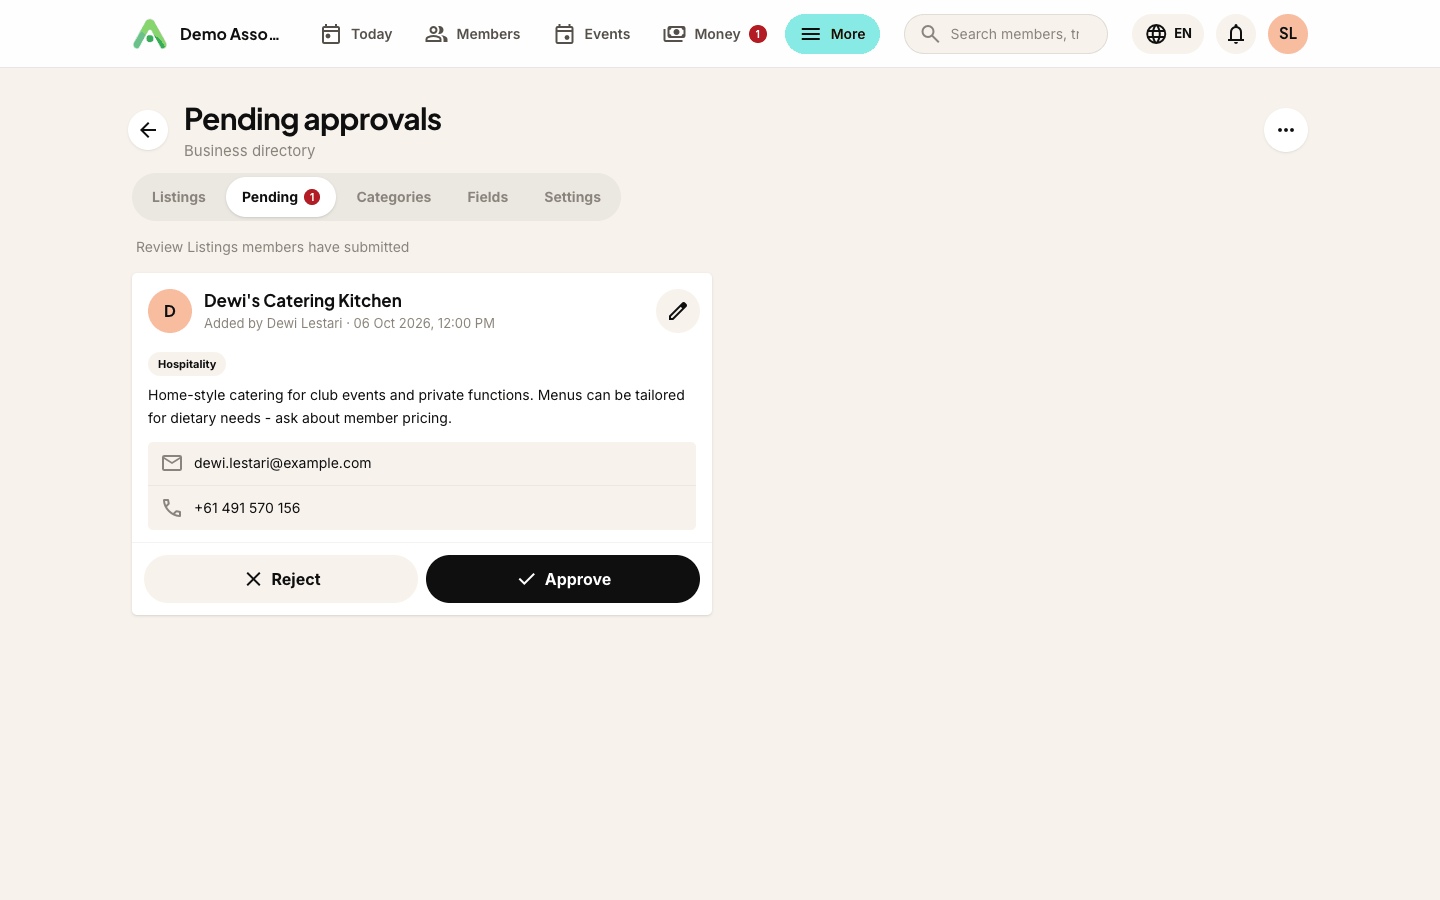Click the magnifier icon in search
The height and width of the screenshot is (900, 1440).
tap(930, 34)
